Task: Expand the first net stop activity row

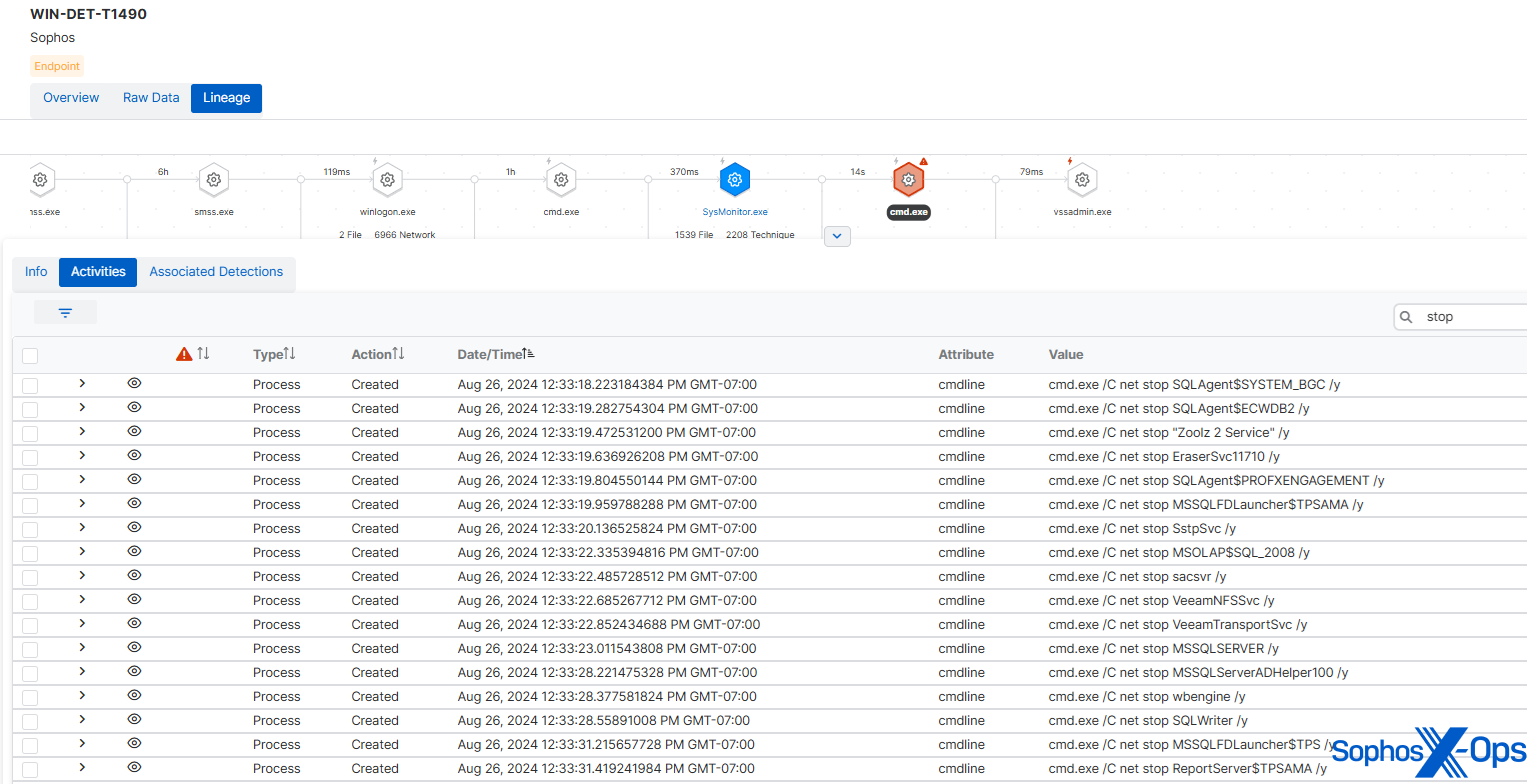Action: (x=82, y=384)
